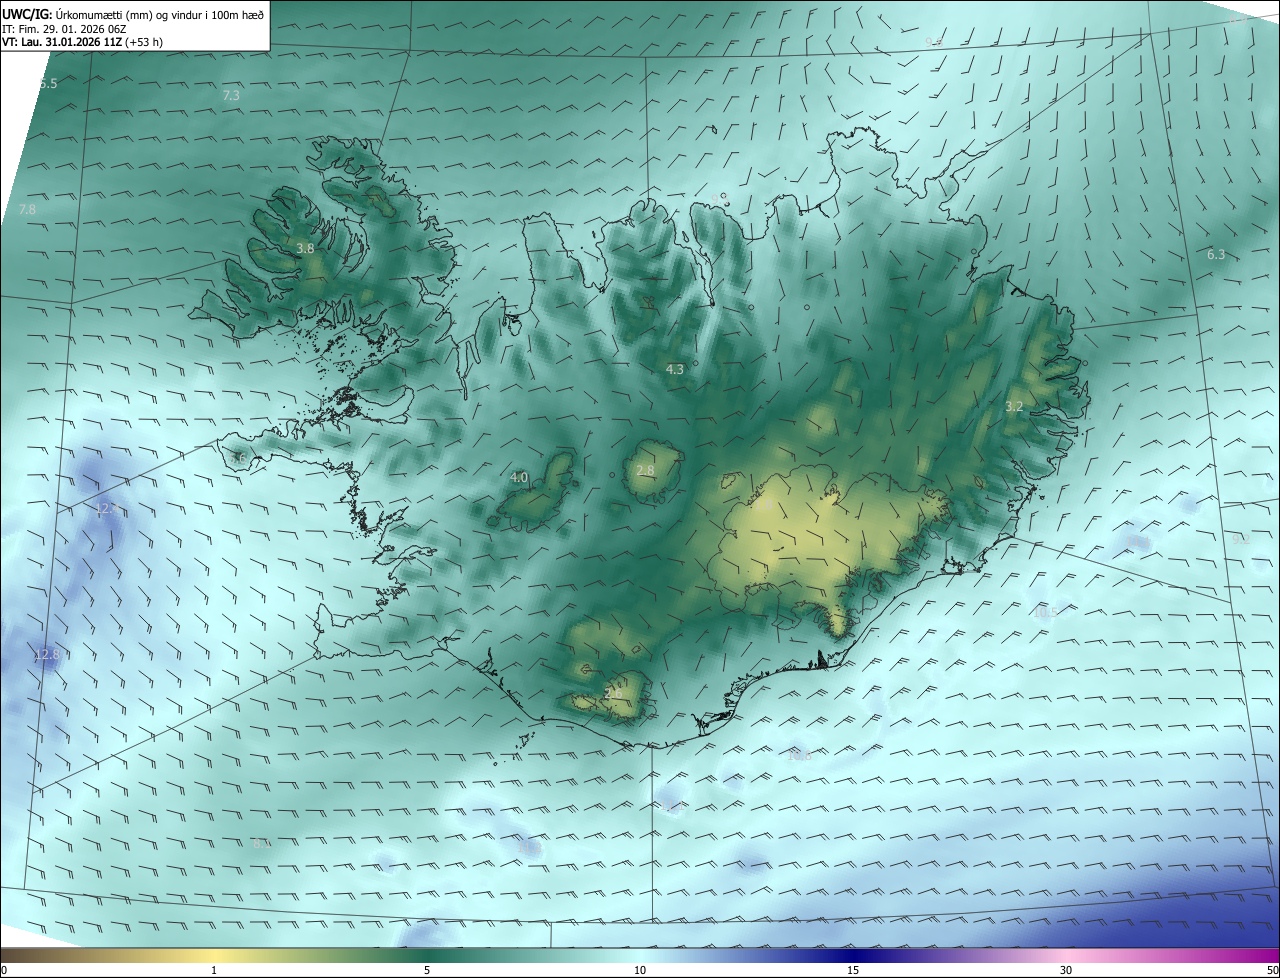
Task: Click the initialization time 'IT: Fim. 29. 01. 2026 06Z'
Action: 65,29
